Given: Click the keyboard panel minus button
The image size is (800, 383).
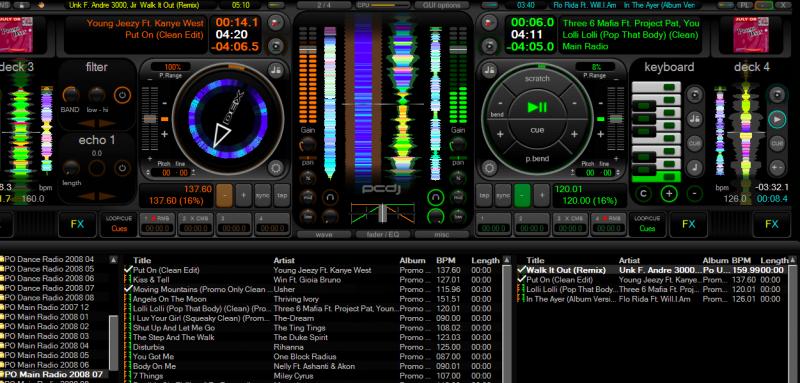Looking at the screenshot, I should (x=694, y=193).
